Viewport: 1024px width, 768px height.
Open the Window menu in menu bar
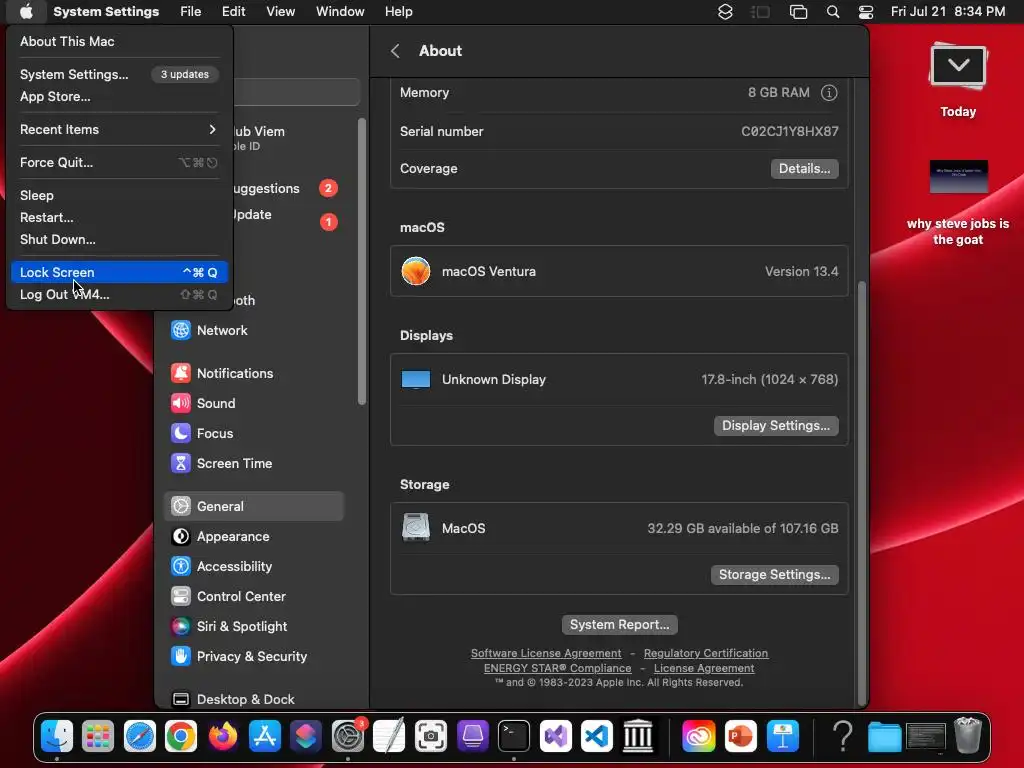tap(340, 12)
